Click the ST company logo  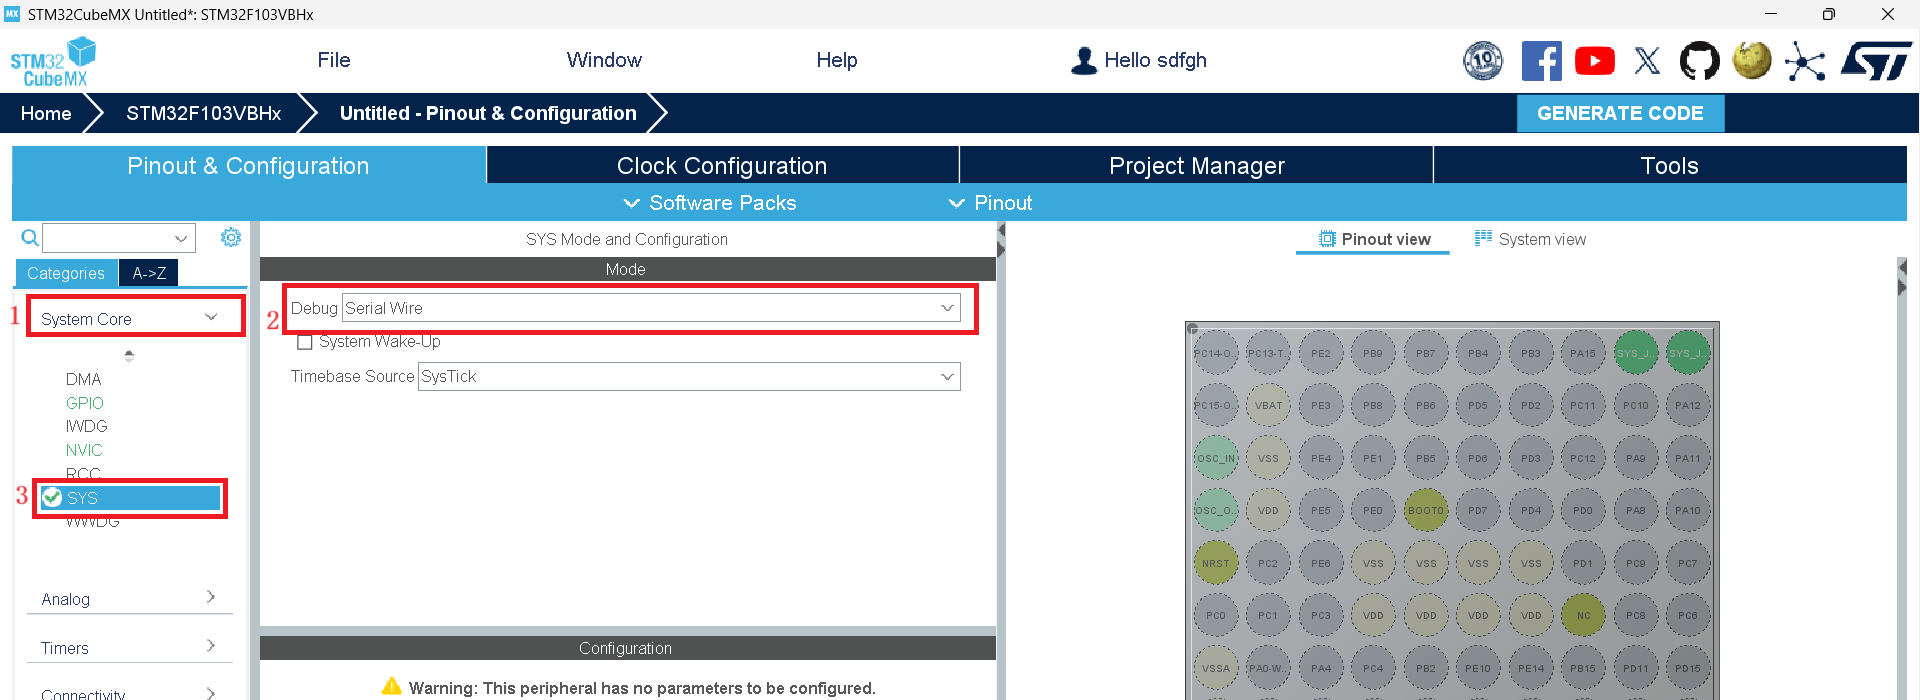pyautogui.click(x=1876, y=61)
